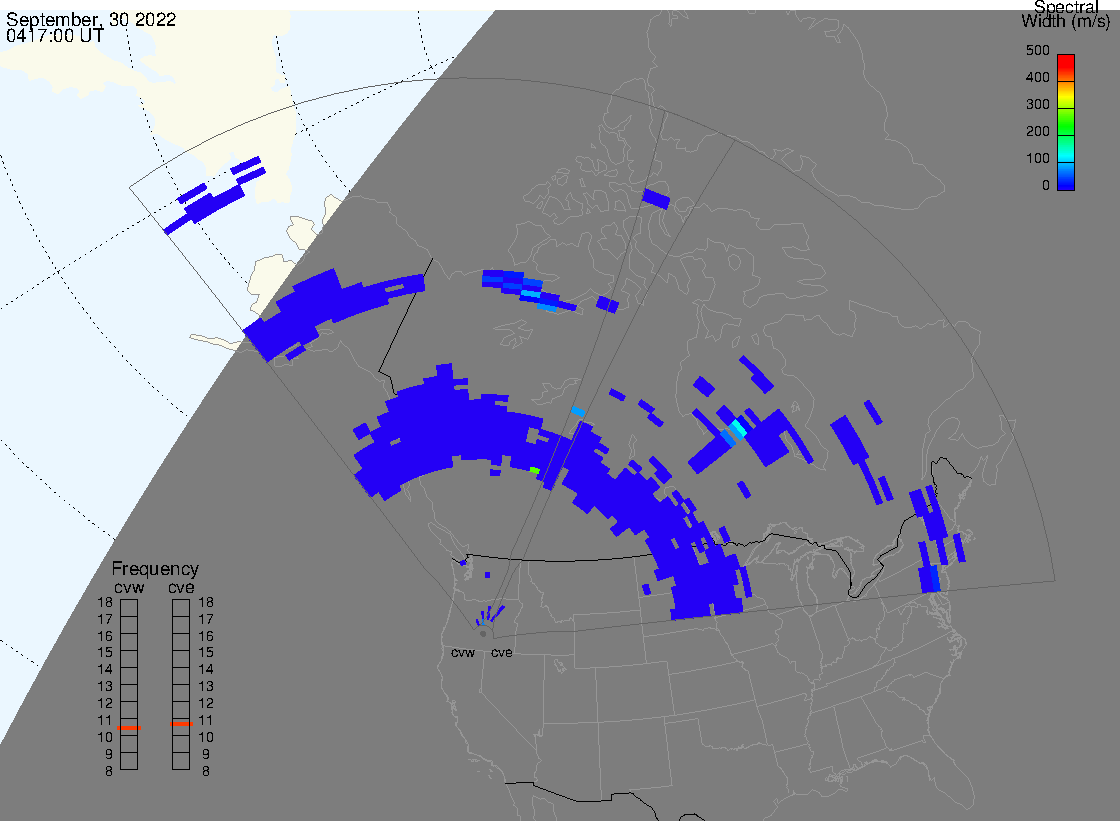Click the '14' label left of the cvw bar
This screenshot has width=1120, height=821.
pyautogui.click(x=105, y=670)
